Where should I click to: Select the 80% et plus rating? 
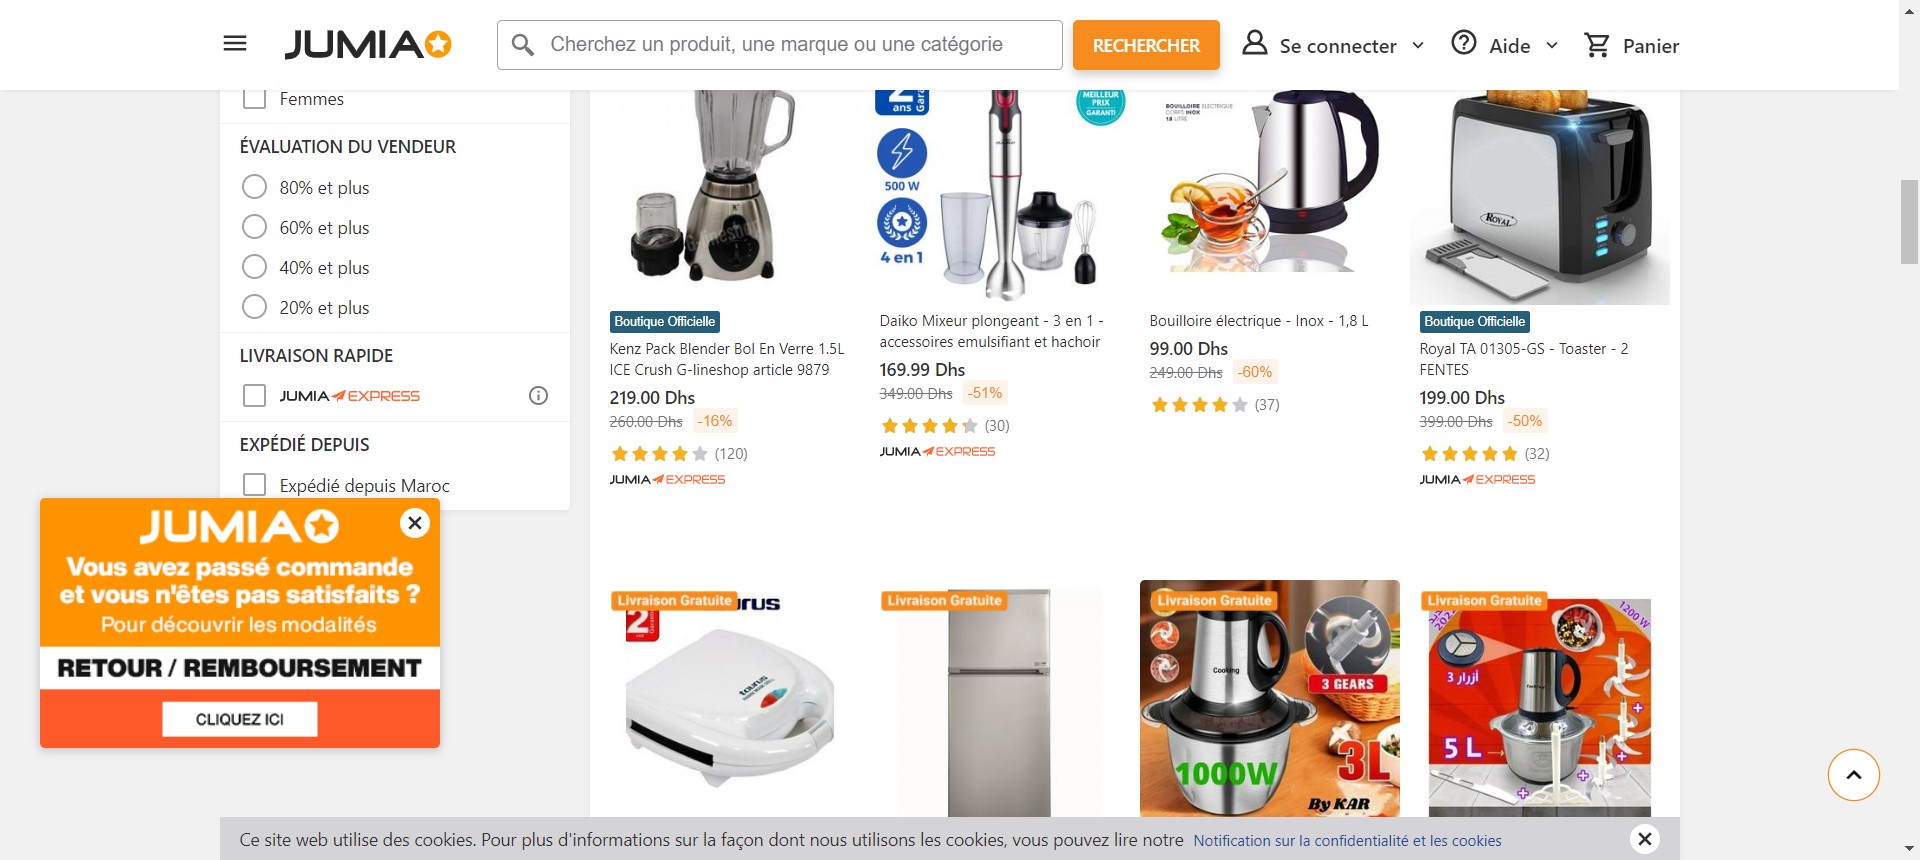click(x=255, y=187)
